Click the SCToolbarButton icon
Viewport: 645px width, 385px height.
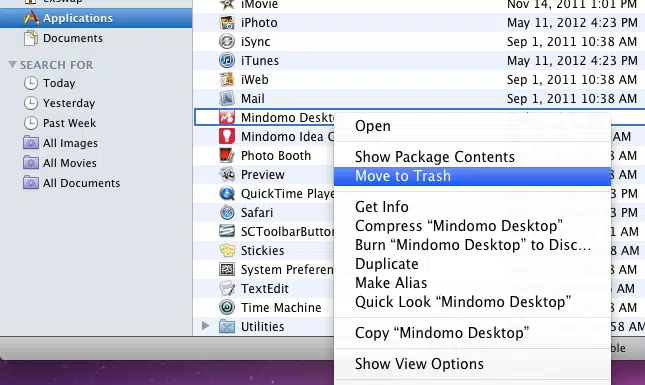[227, 232]
